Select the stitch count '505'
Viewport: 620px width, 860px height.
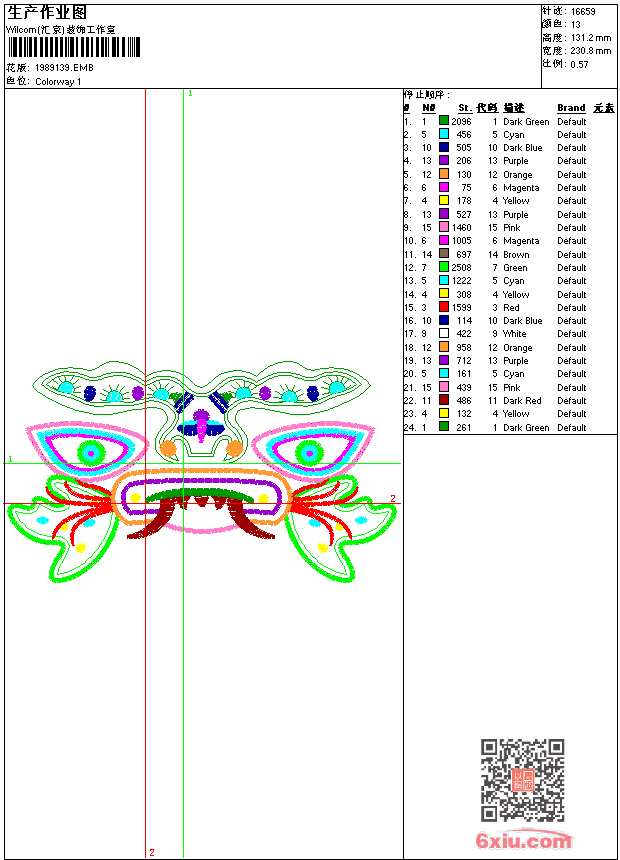(x=464, y=148)
